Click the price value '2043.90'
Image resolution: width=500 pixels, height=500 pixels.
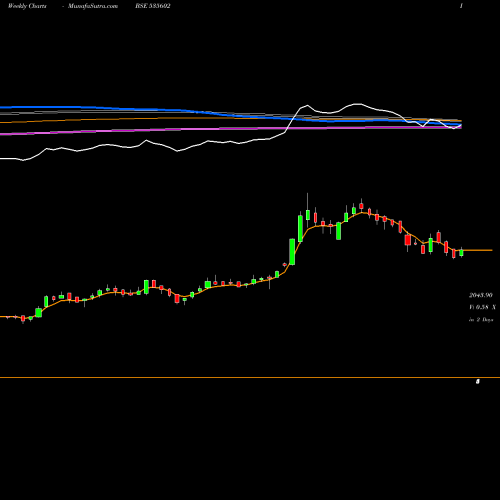481,295
